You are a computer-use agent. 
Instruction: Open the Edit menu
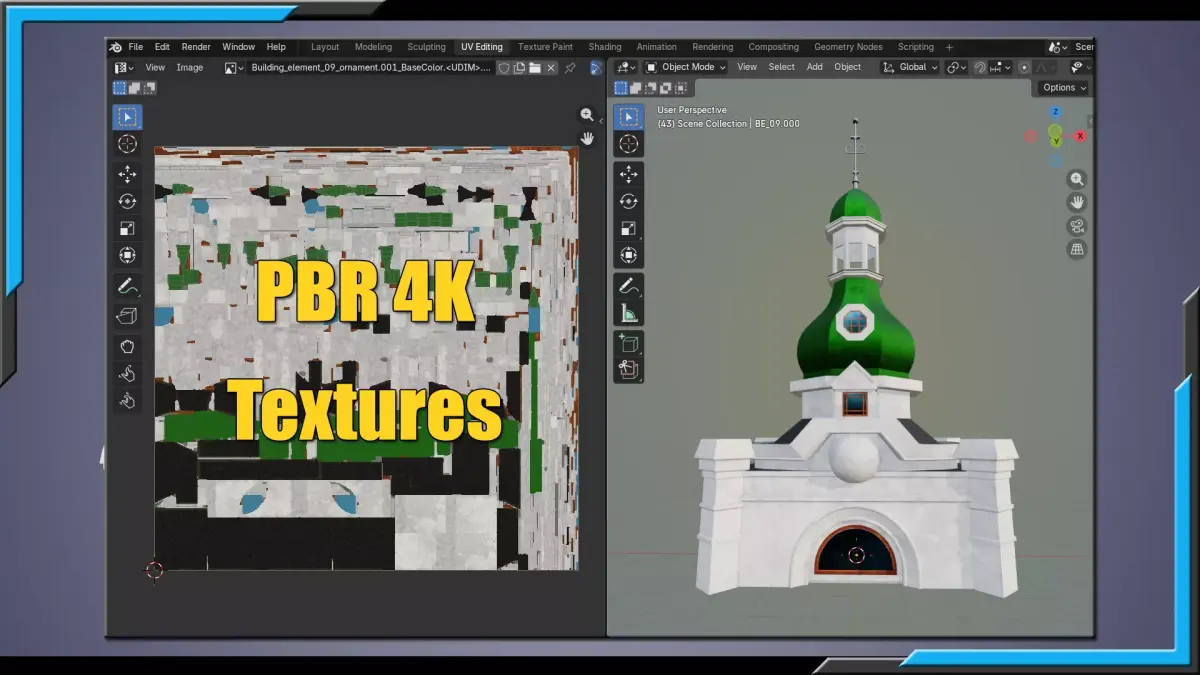click(162, 47)
